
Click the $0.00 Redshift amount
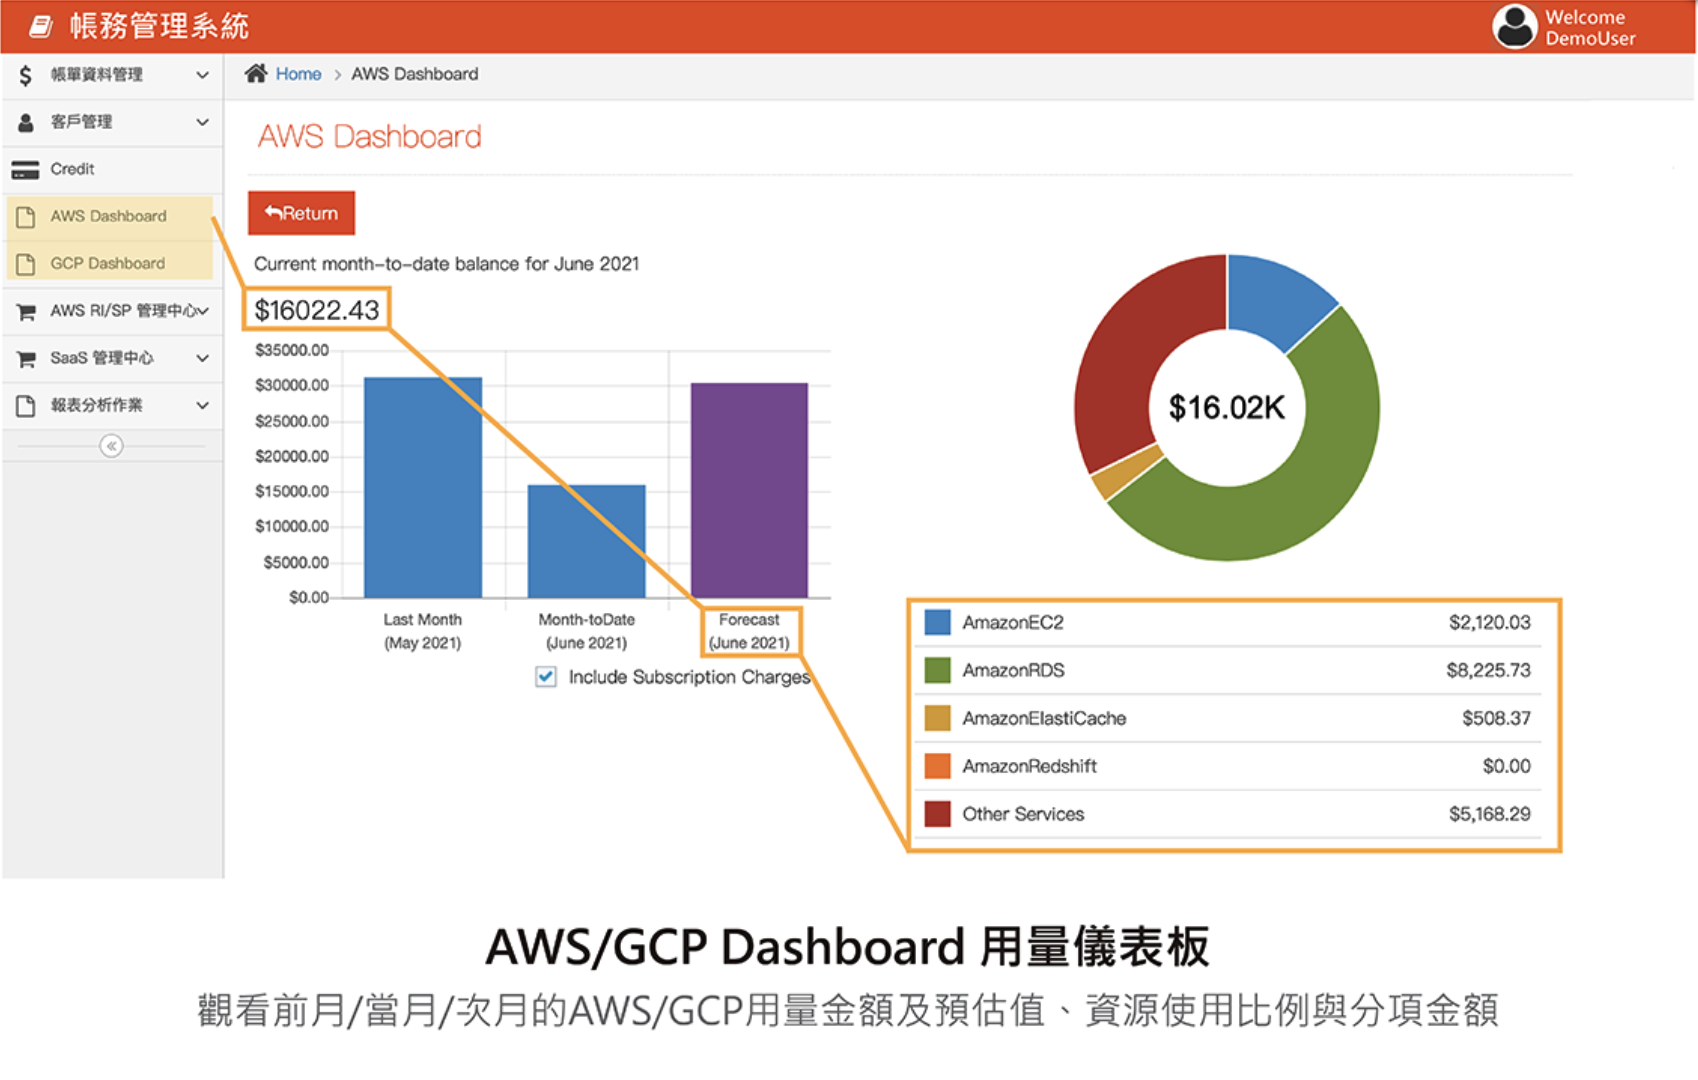(1506, 766)
